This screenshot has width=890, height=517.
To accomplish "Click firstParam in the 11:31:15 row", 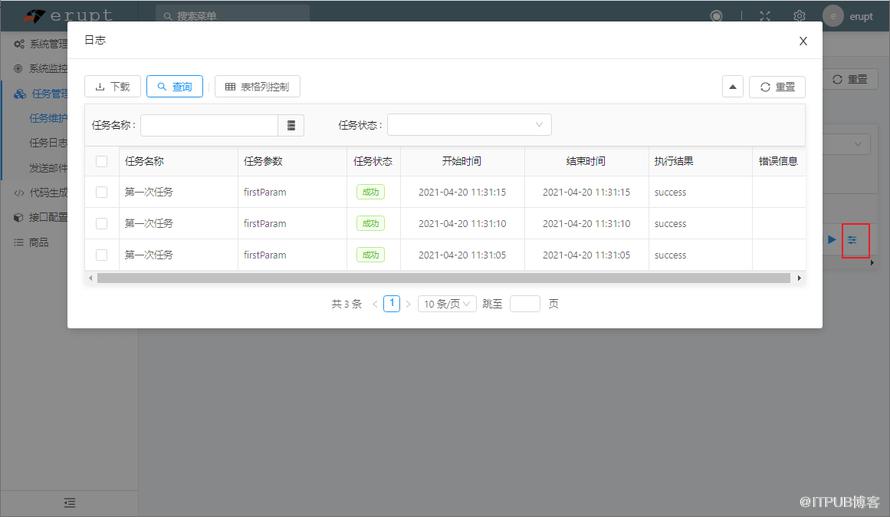I will tap(265, 192).
